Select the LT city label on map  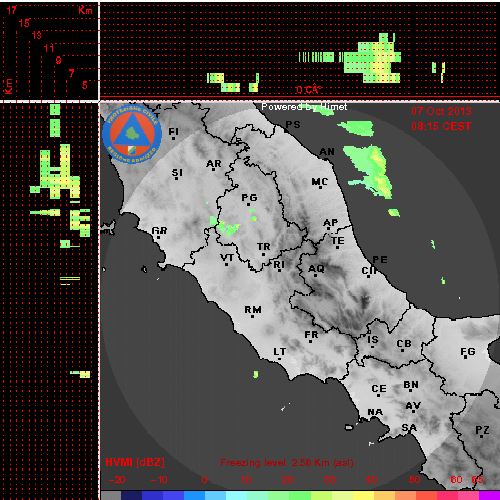tap(280, 352)
